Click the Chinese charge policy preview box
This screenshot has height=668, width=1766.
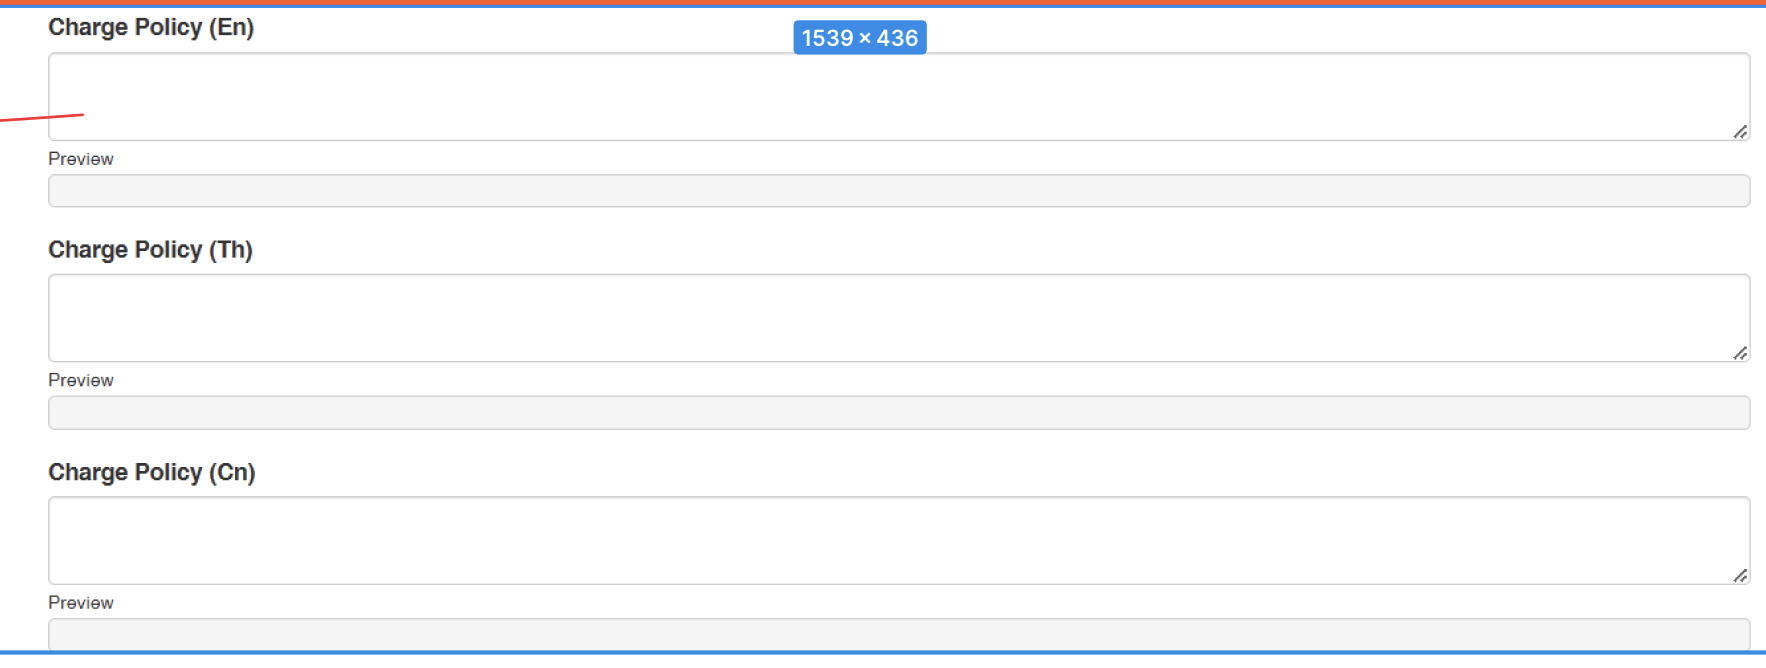click(898, 634)
